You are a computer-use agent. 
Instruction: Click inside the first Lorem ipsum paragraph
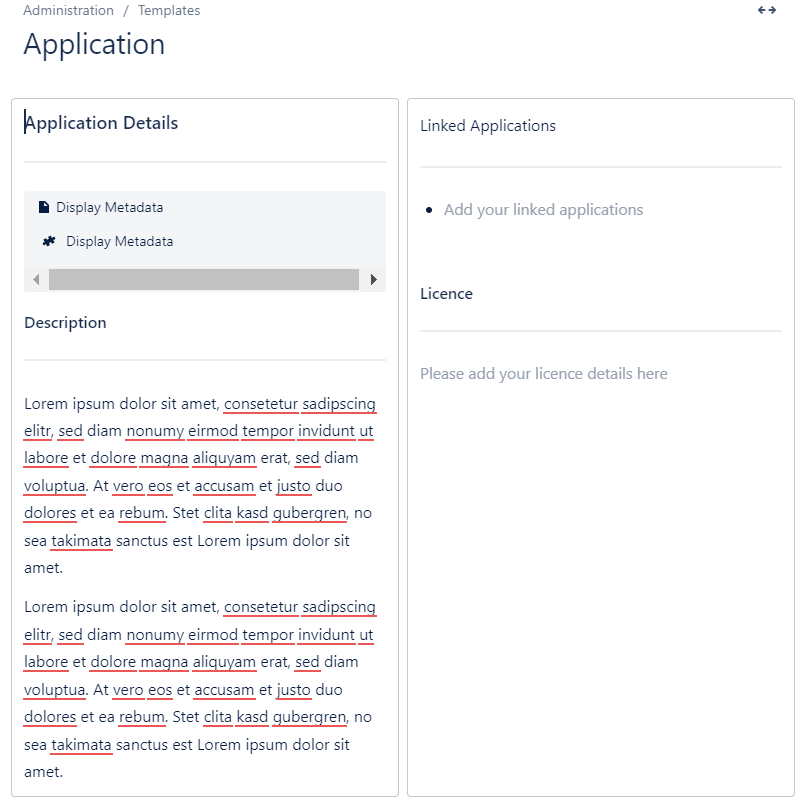[200, 486]
